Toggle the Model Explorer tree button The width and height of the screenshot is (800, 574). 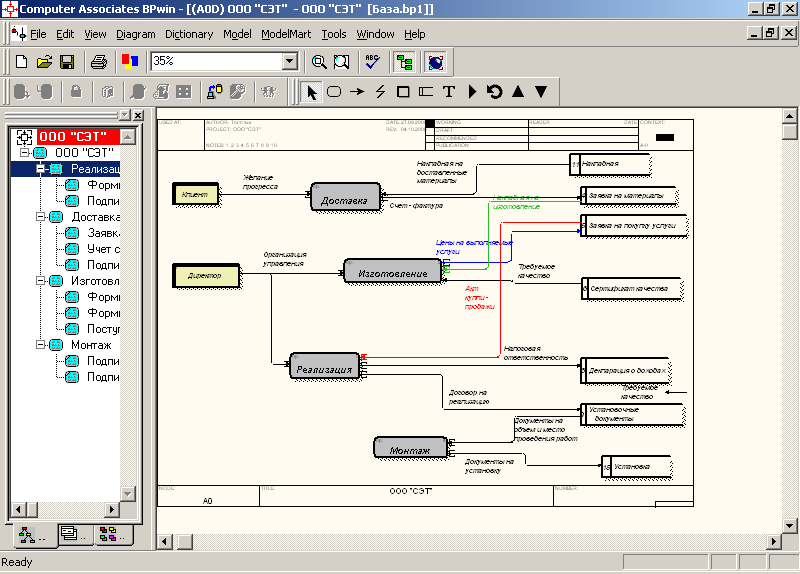click(x=405, y=62)
